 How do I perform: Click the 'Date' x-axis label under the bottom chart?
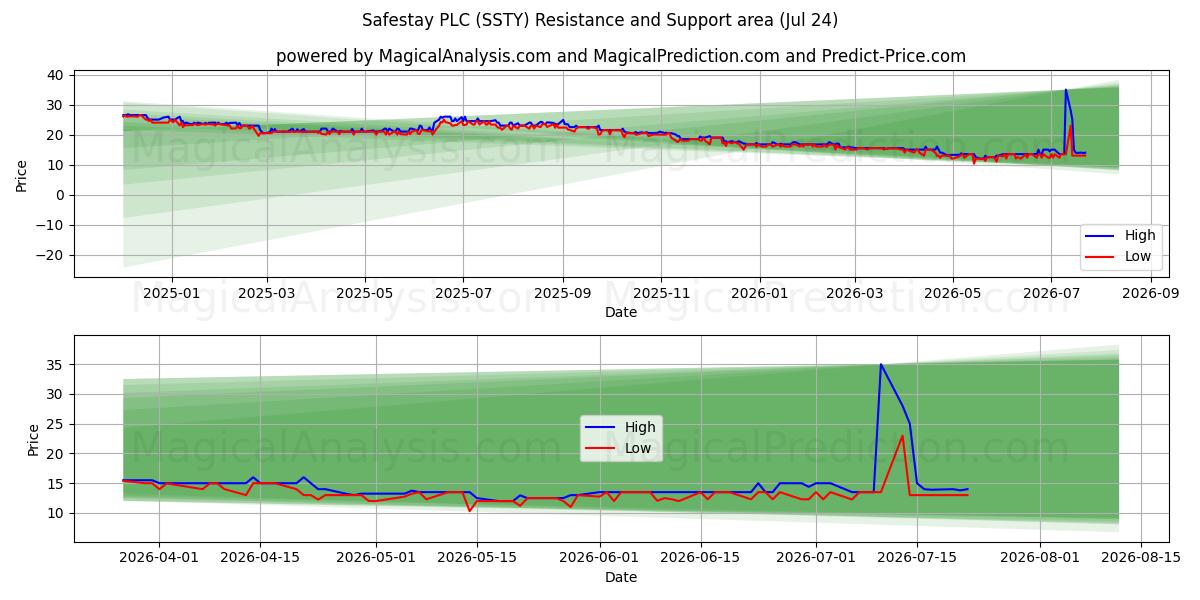[x=620, y=577]
